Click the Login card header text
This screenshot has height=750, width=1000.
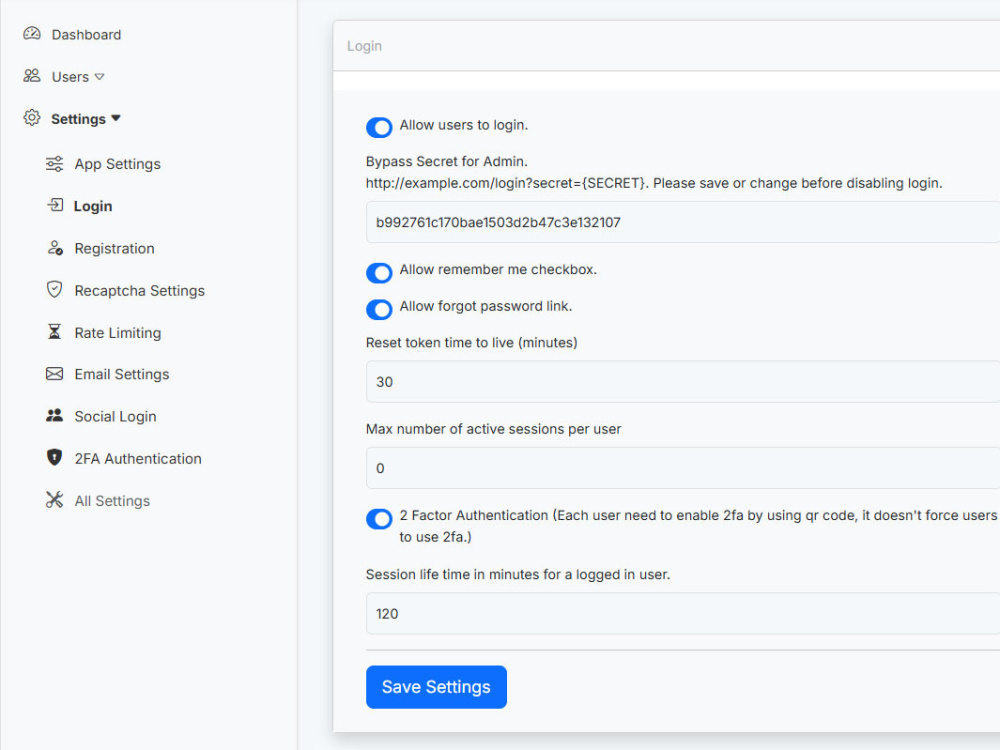click(364, 46)
